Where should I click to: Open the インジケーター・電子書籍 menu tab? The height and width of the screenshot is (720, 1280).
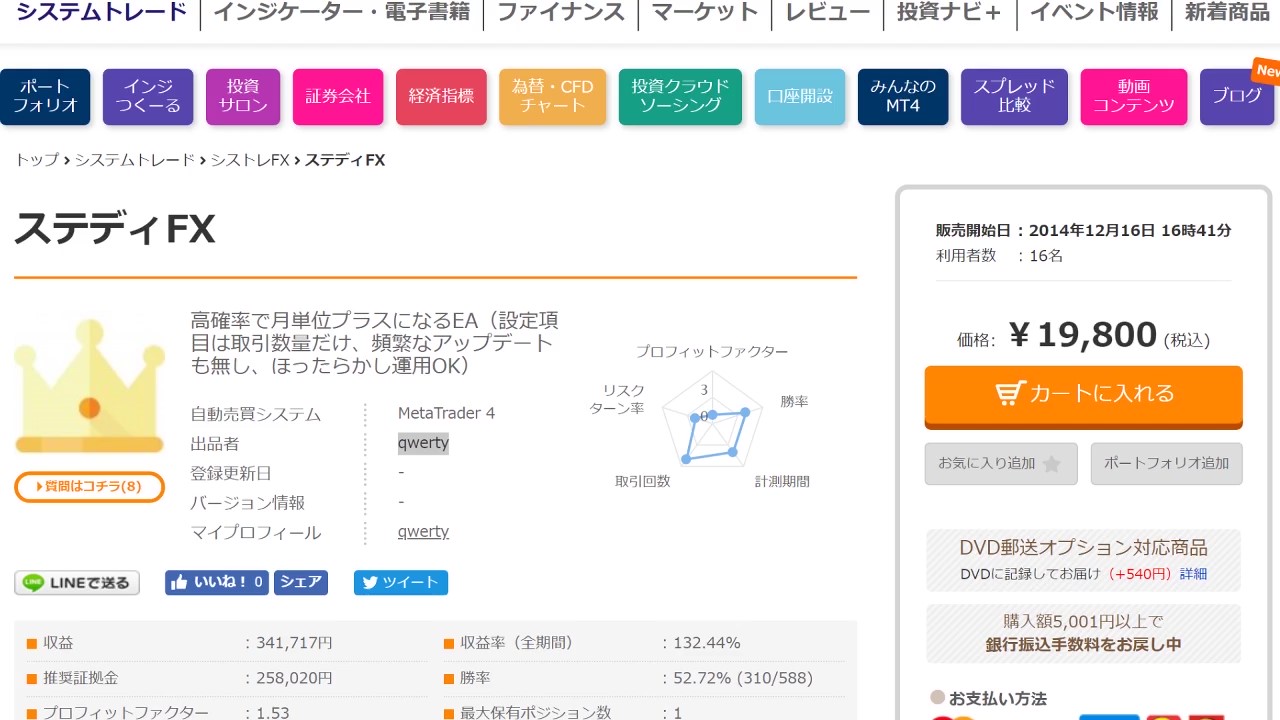342,13
